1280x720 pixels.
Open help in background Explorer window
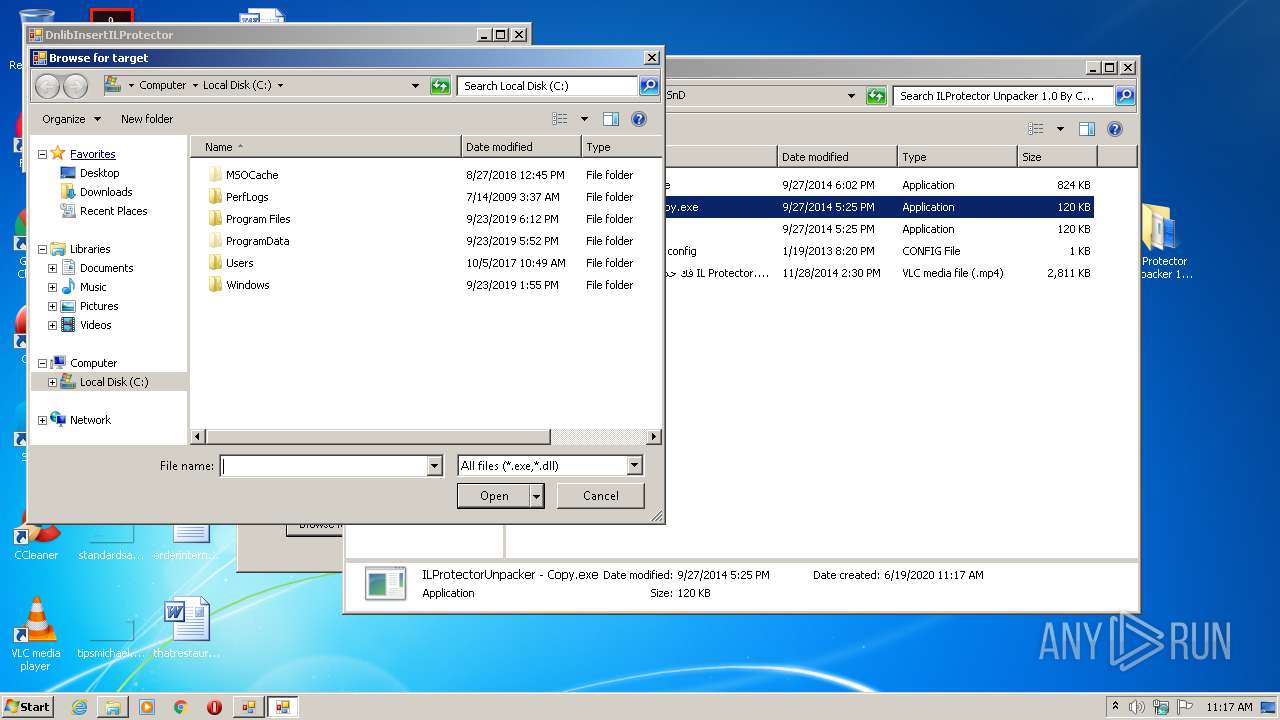click(x=1115, y=129)
